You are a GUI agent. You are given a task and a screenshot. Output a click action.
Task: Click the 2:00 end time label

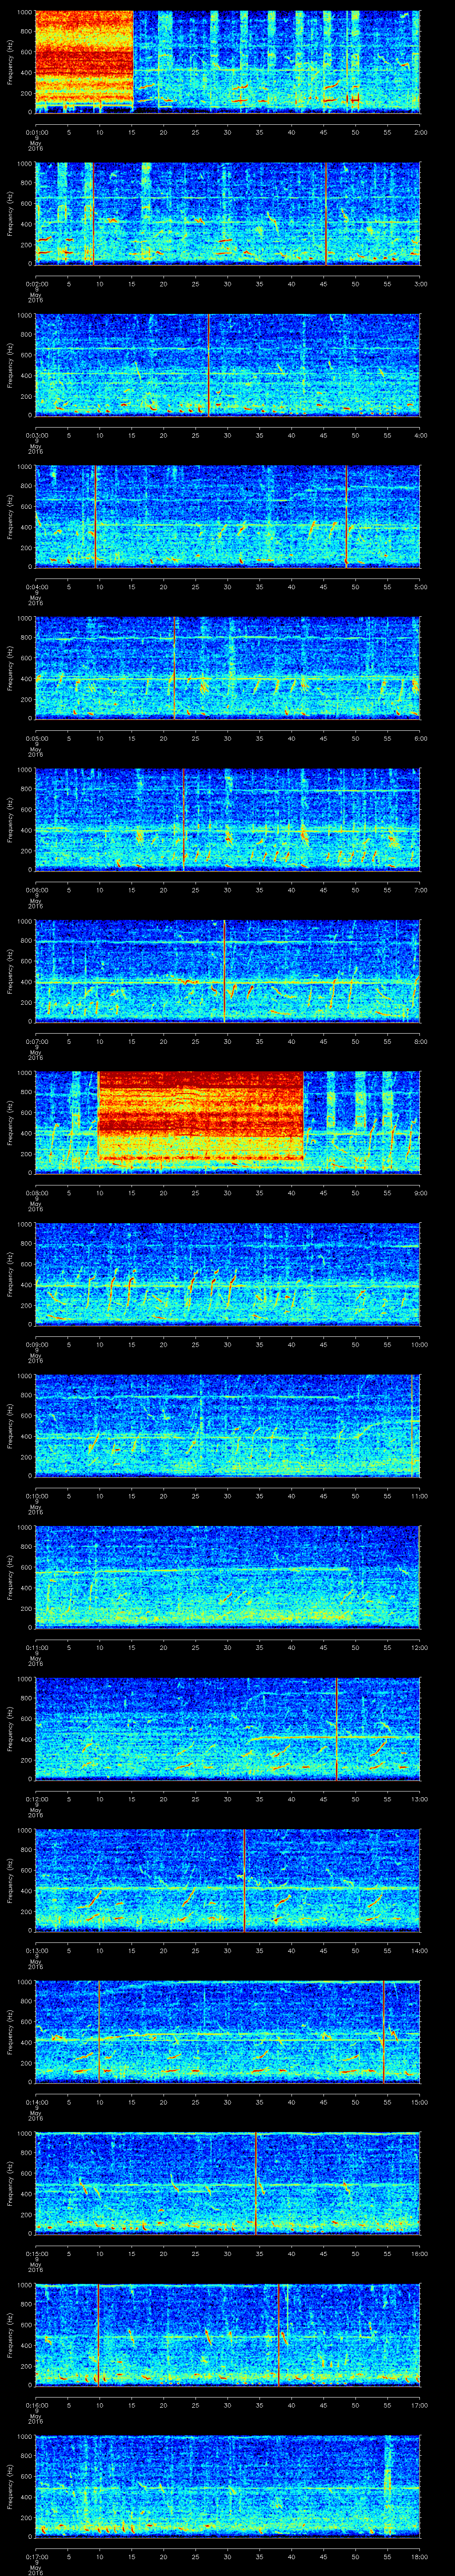click(420, 132)
